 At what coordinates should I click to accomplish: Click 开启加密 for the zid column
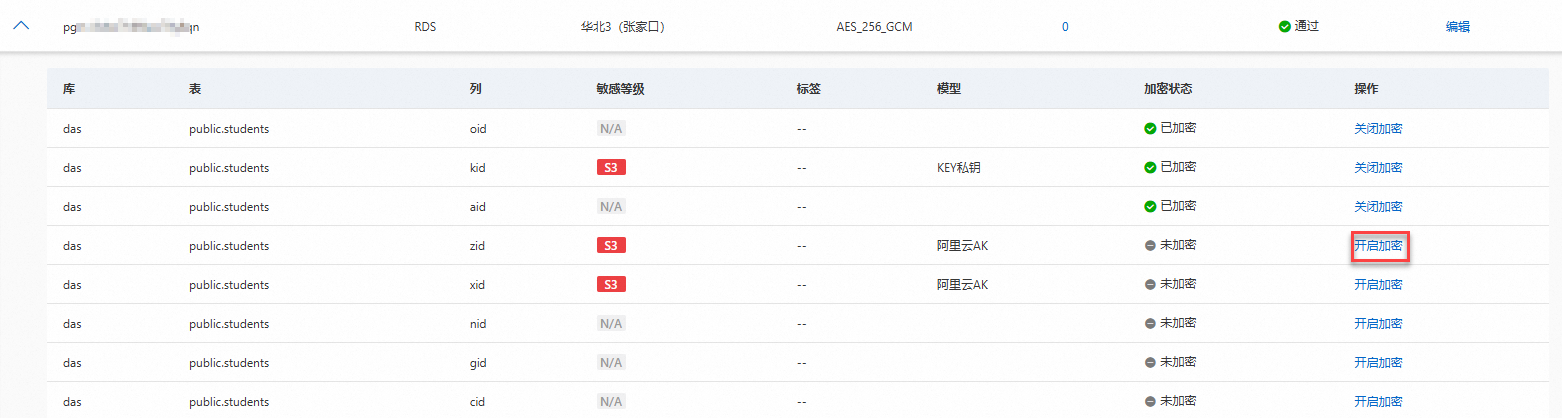click(x=1378, y=246)
